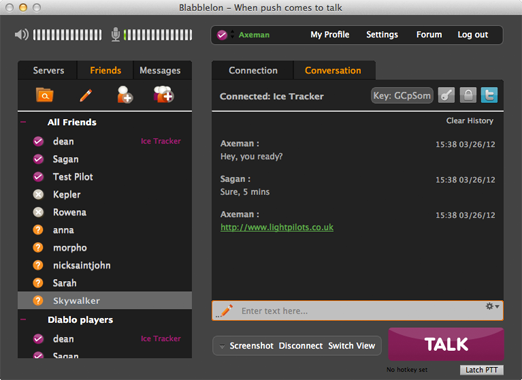Expand the arrow beside Screenshot

coord(222,346)
